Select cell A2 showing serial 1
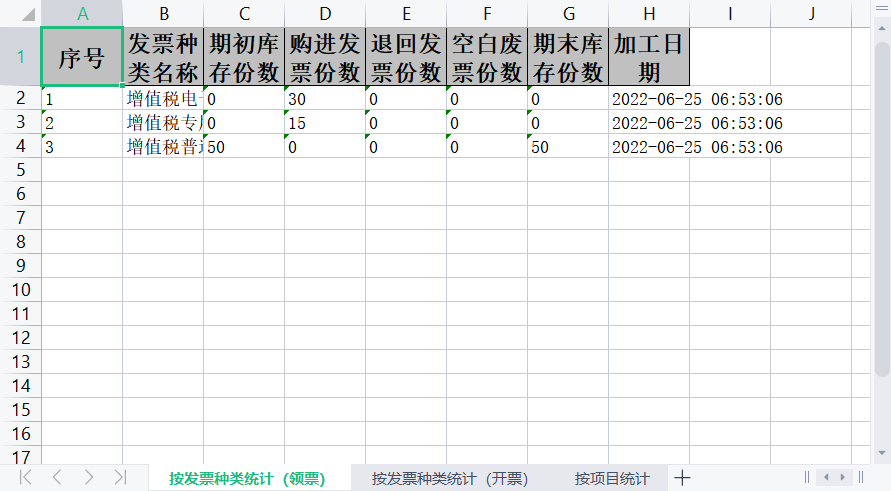Viewport: 891px width, 491px height. tap(82, 98)
